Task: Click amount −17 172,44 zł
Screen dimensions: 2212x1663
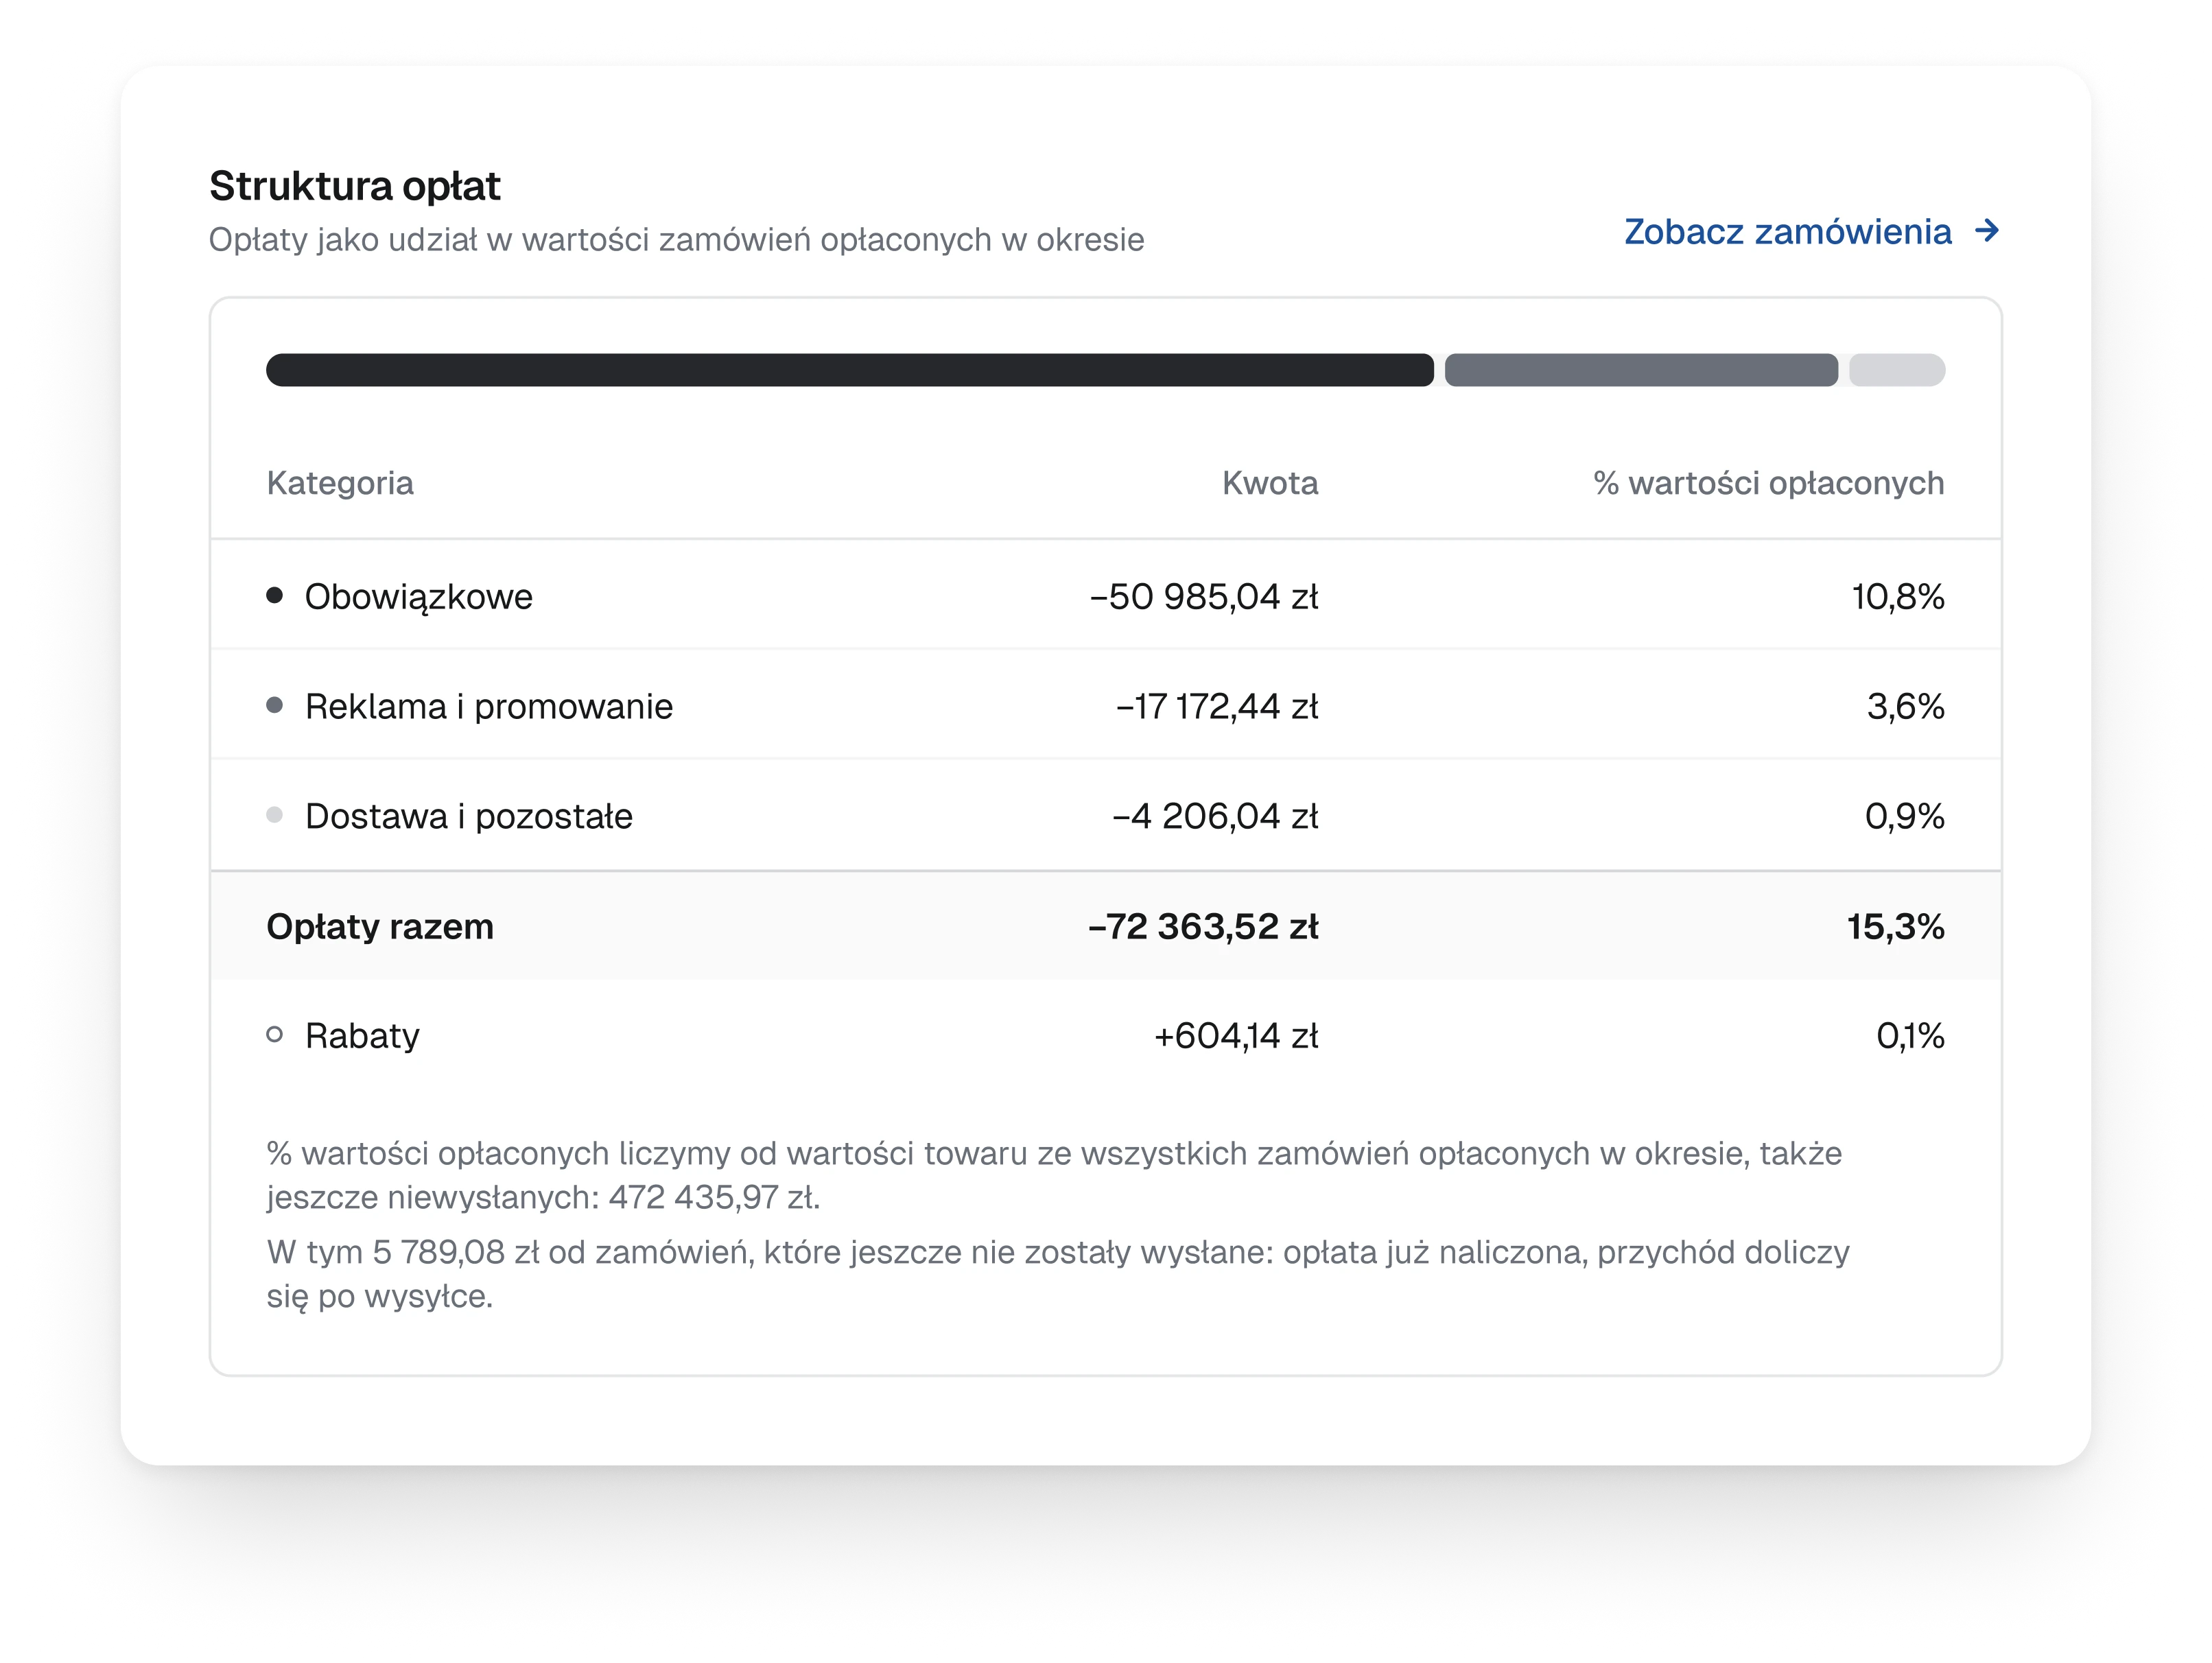Action: [x=1217, y=707]
